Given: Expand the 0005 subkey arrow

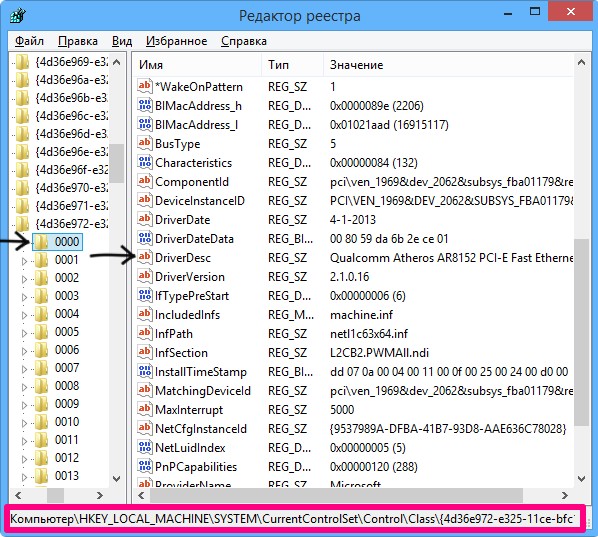Looking at the screenshot, I should click(x=24, y=333).
